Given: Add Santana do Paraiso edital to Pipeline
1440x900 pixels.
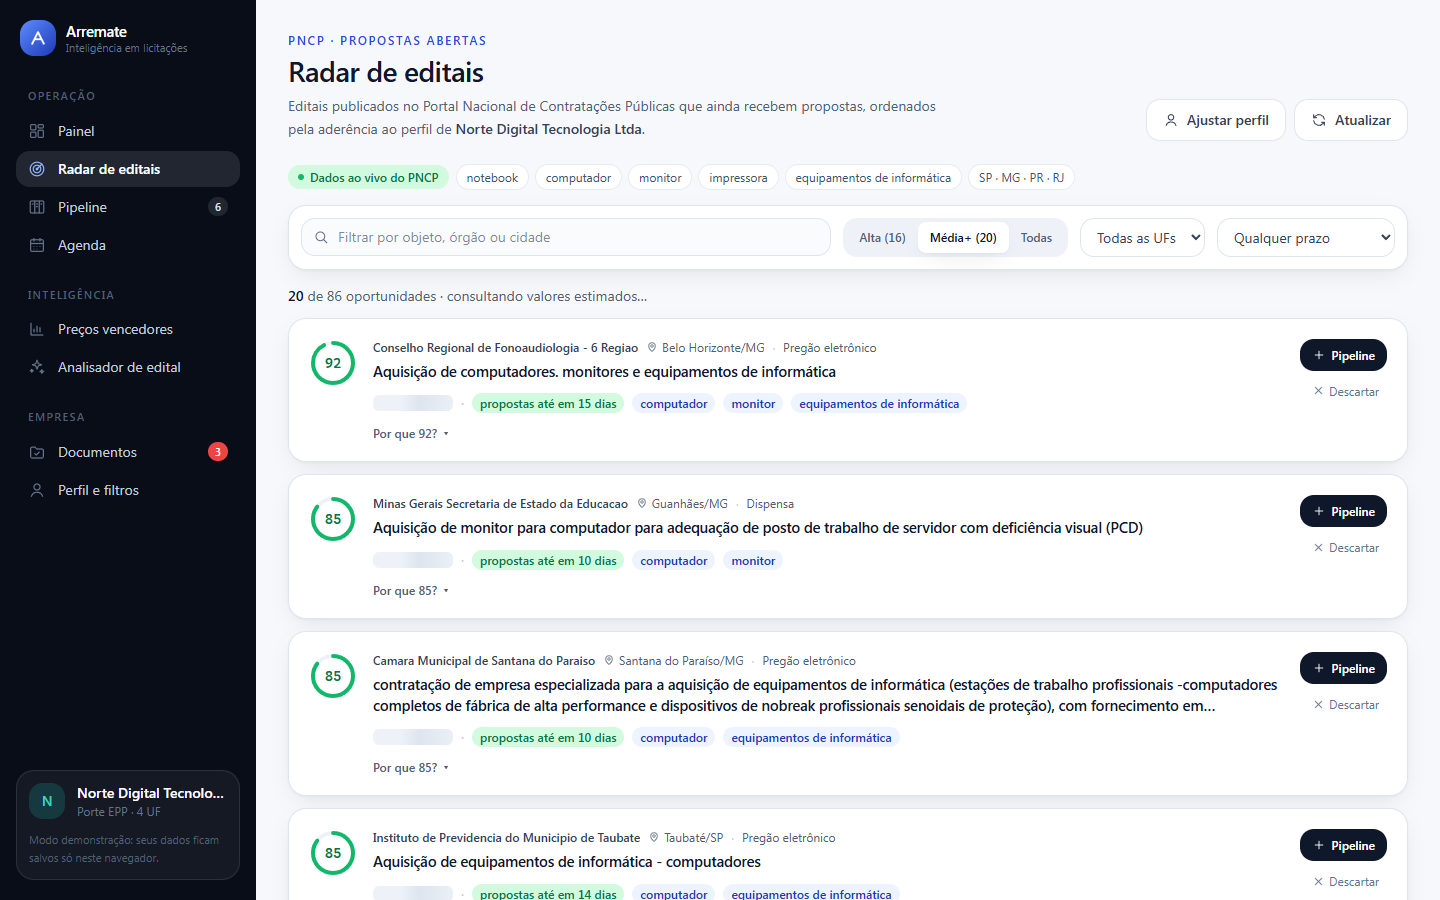Looking at the screenshot, I should (x=1343, y=669).
